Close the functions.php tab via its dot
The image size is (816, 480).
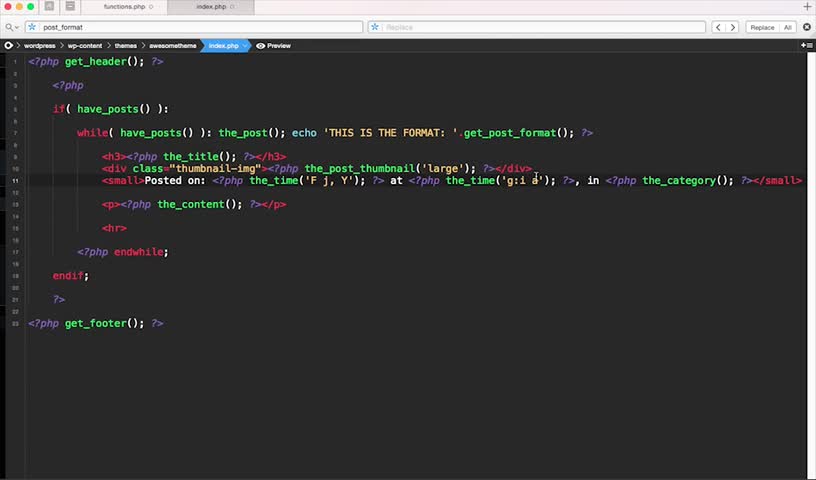(x=151, y=7)
